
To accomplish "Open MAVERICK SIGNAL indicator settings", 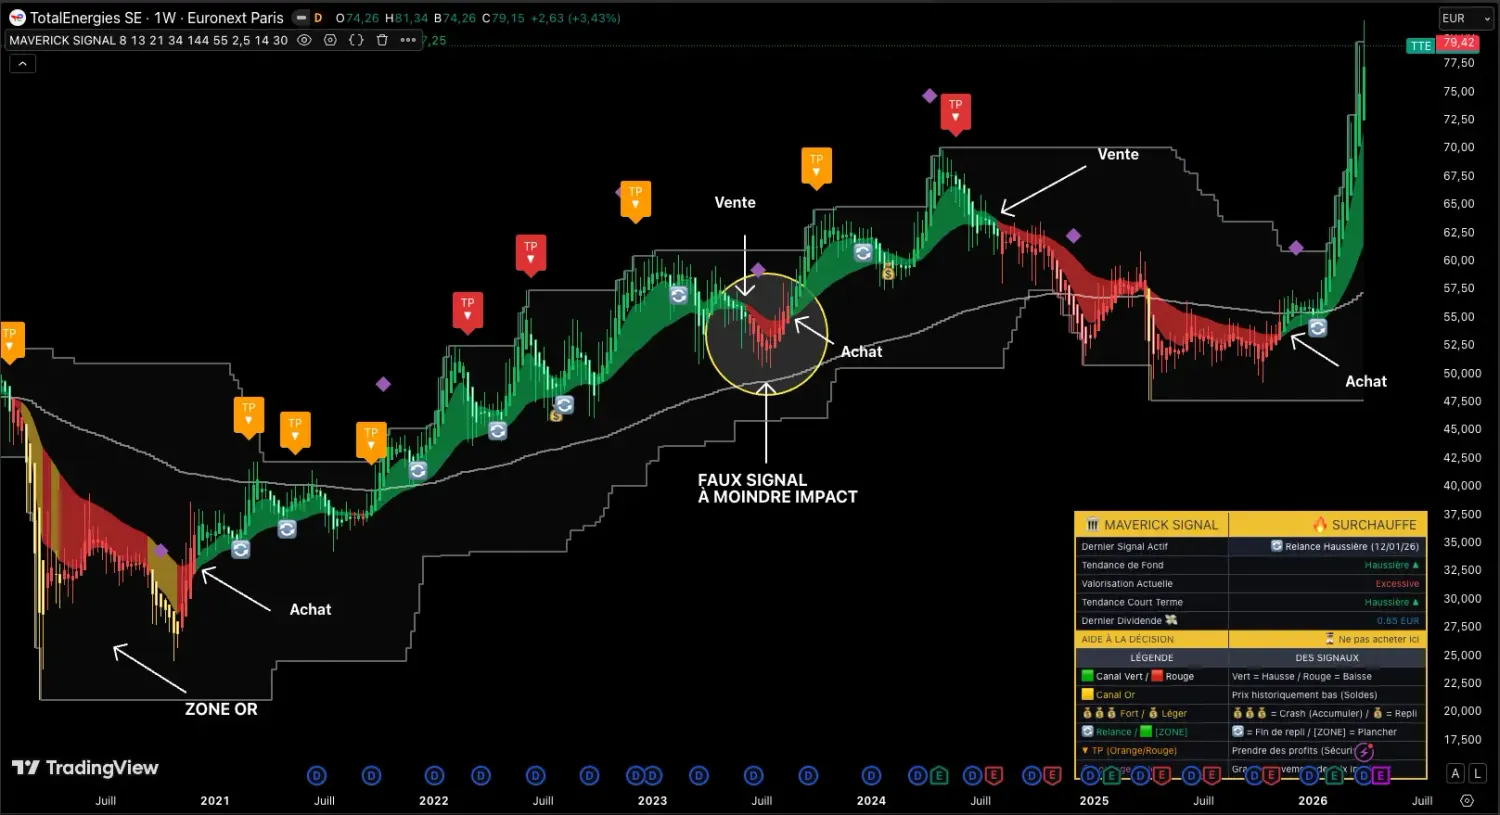I will pos(330,40).
